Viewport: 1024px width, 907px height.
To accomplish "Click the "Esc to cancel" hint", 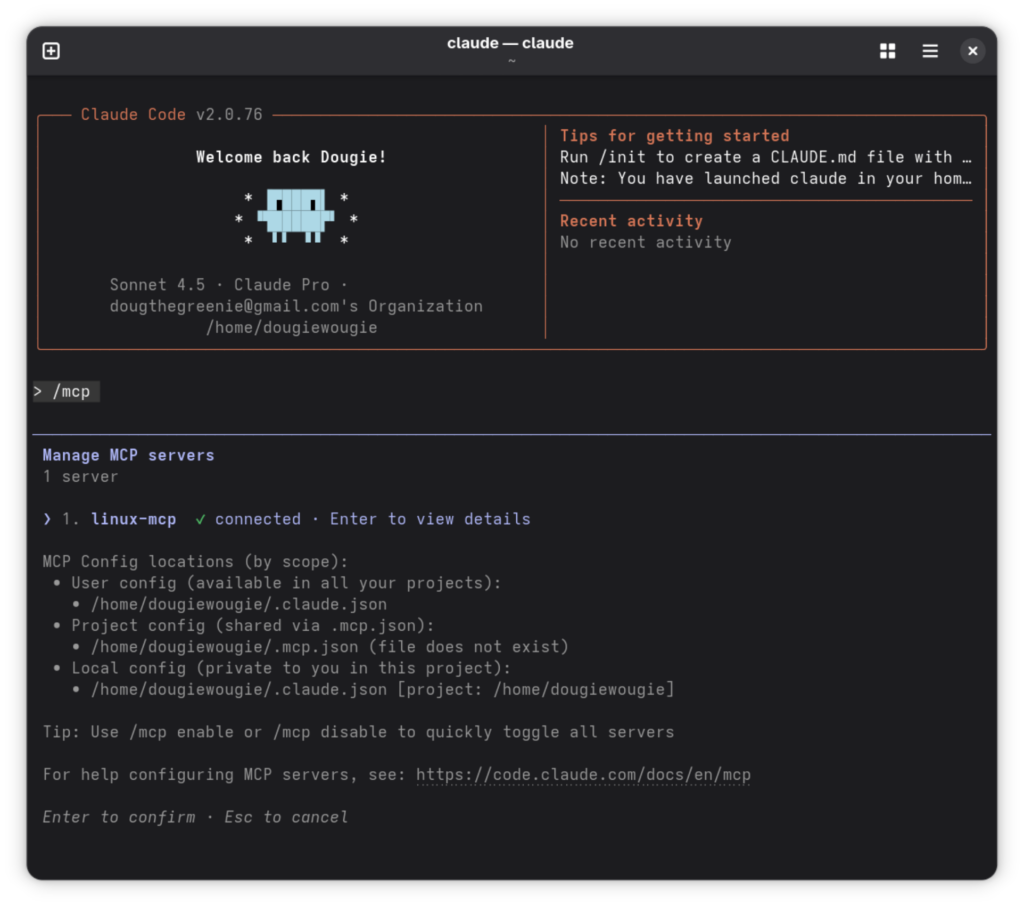I will pyautogui.click(x=286, y=817).
